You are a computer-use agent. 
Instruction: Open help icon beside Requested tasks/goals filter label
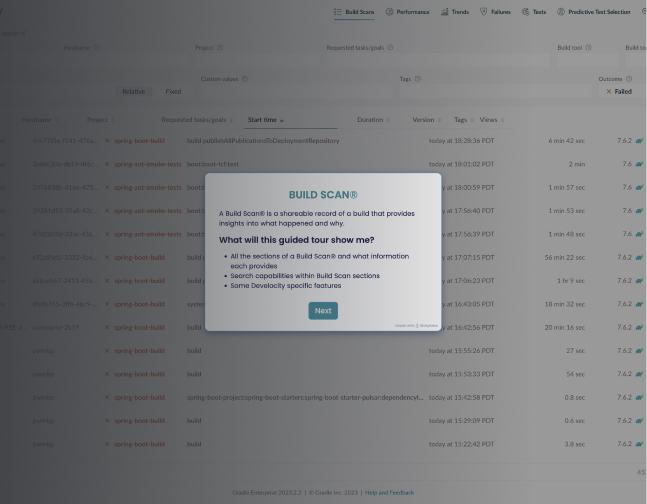390,47
